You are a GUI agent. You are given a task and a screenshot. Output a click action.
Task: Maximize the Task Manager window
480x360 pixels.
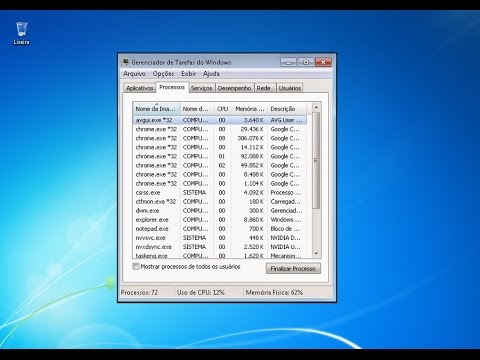(306, 62)
